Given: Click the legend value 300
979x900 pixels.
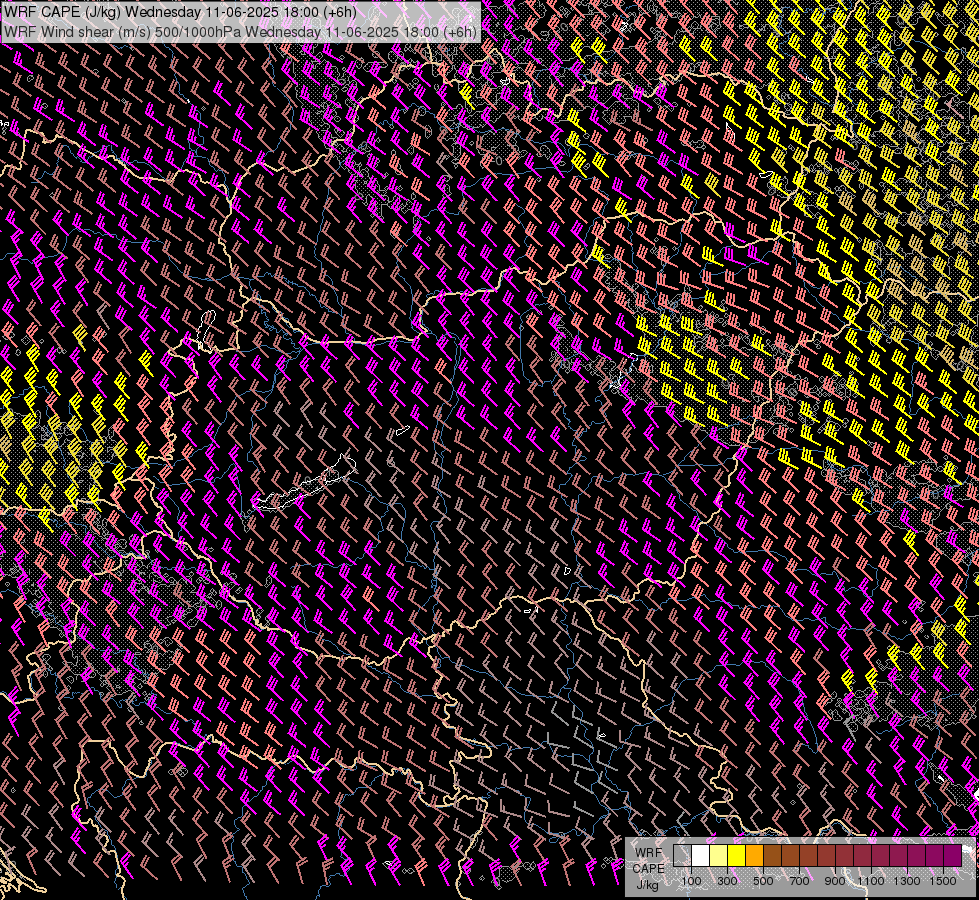Looking at the screenshot, I should coord(727,881).
